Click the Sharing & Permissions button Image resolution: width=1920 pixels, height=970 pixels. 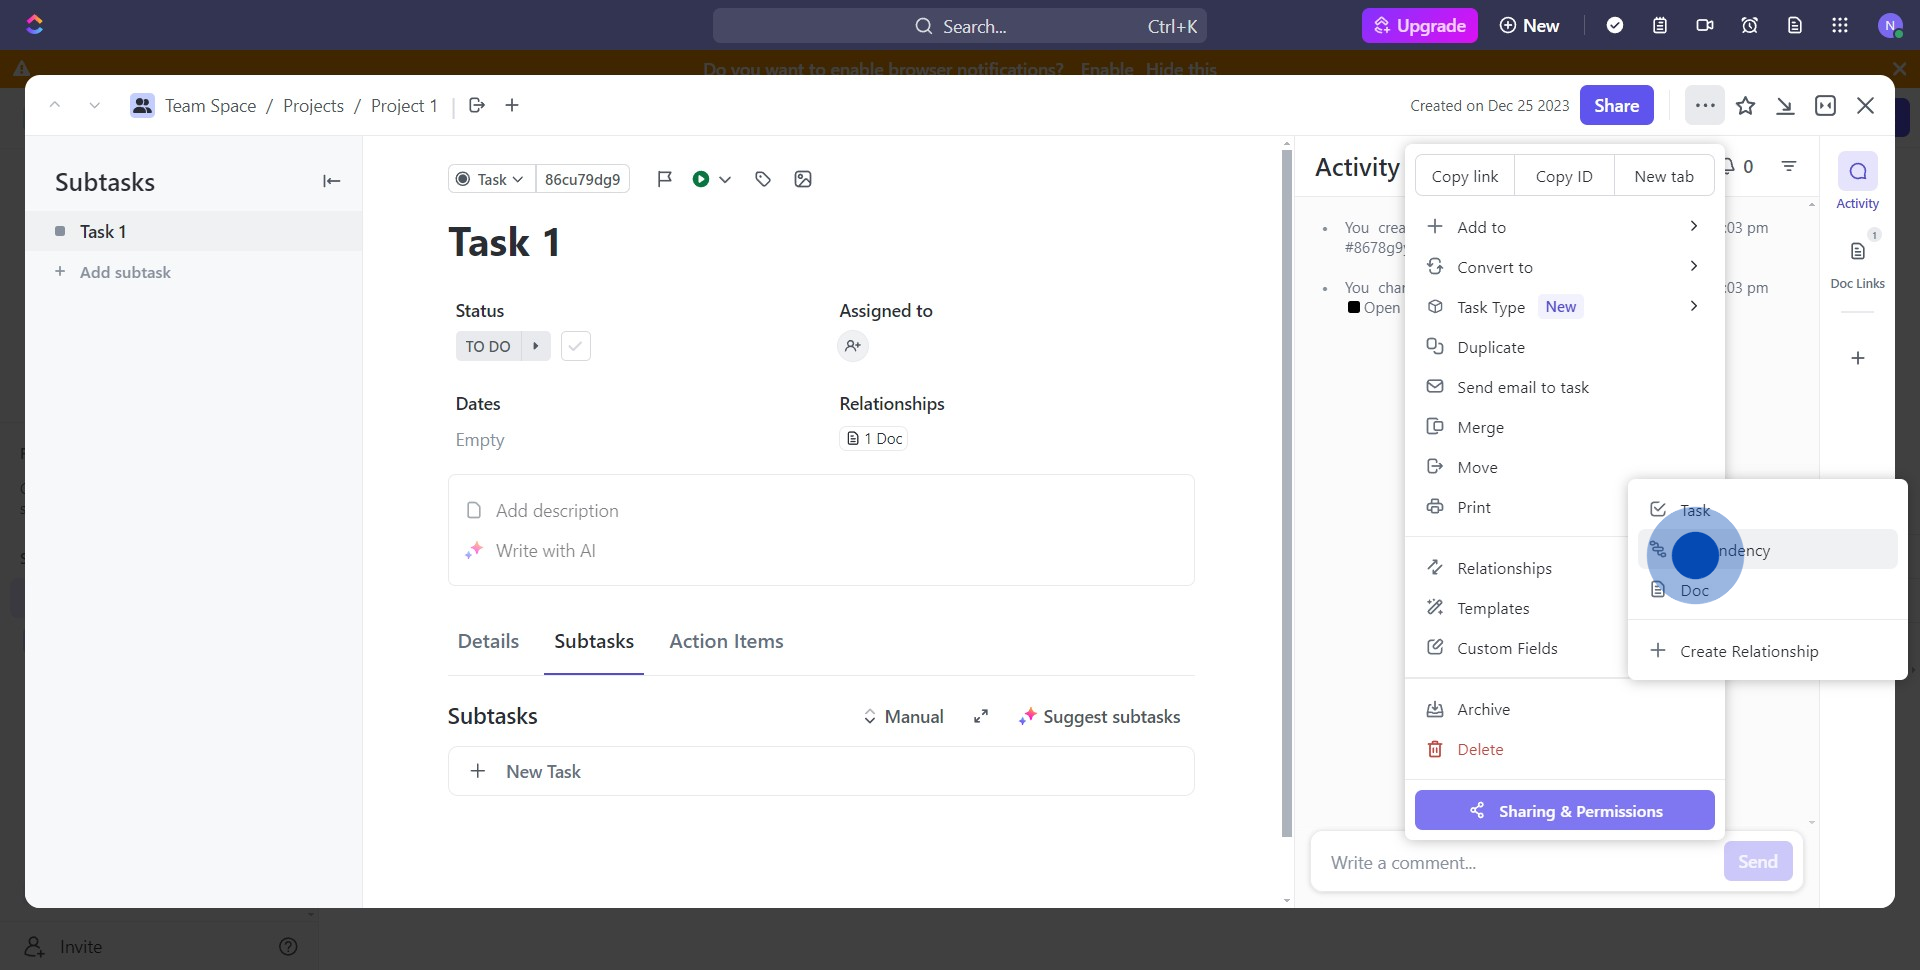tap(1564, 811)
